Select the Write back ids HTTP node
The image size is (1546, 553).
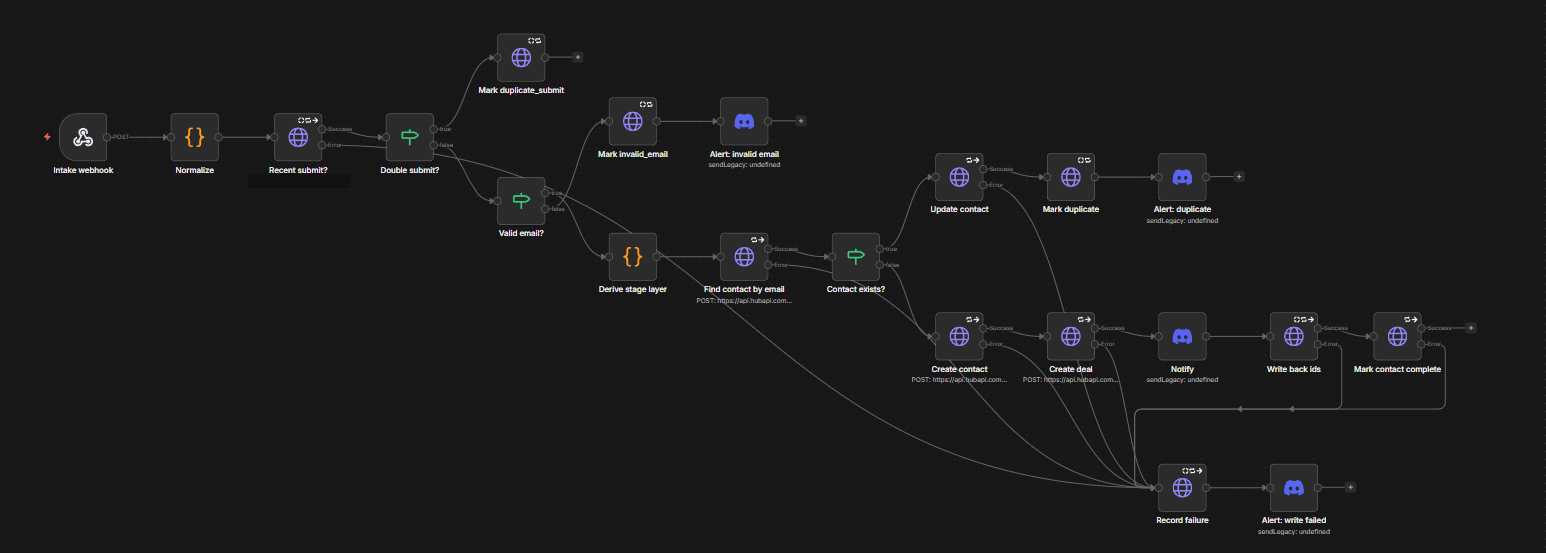click(x=1294, y=336)
